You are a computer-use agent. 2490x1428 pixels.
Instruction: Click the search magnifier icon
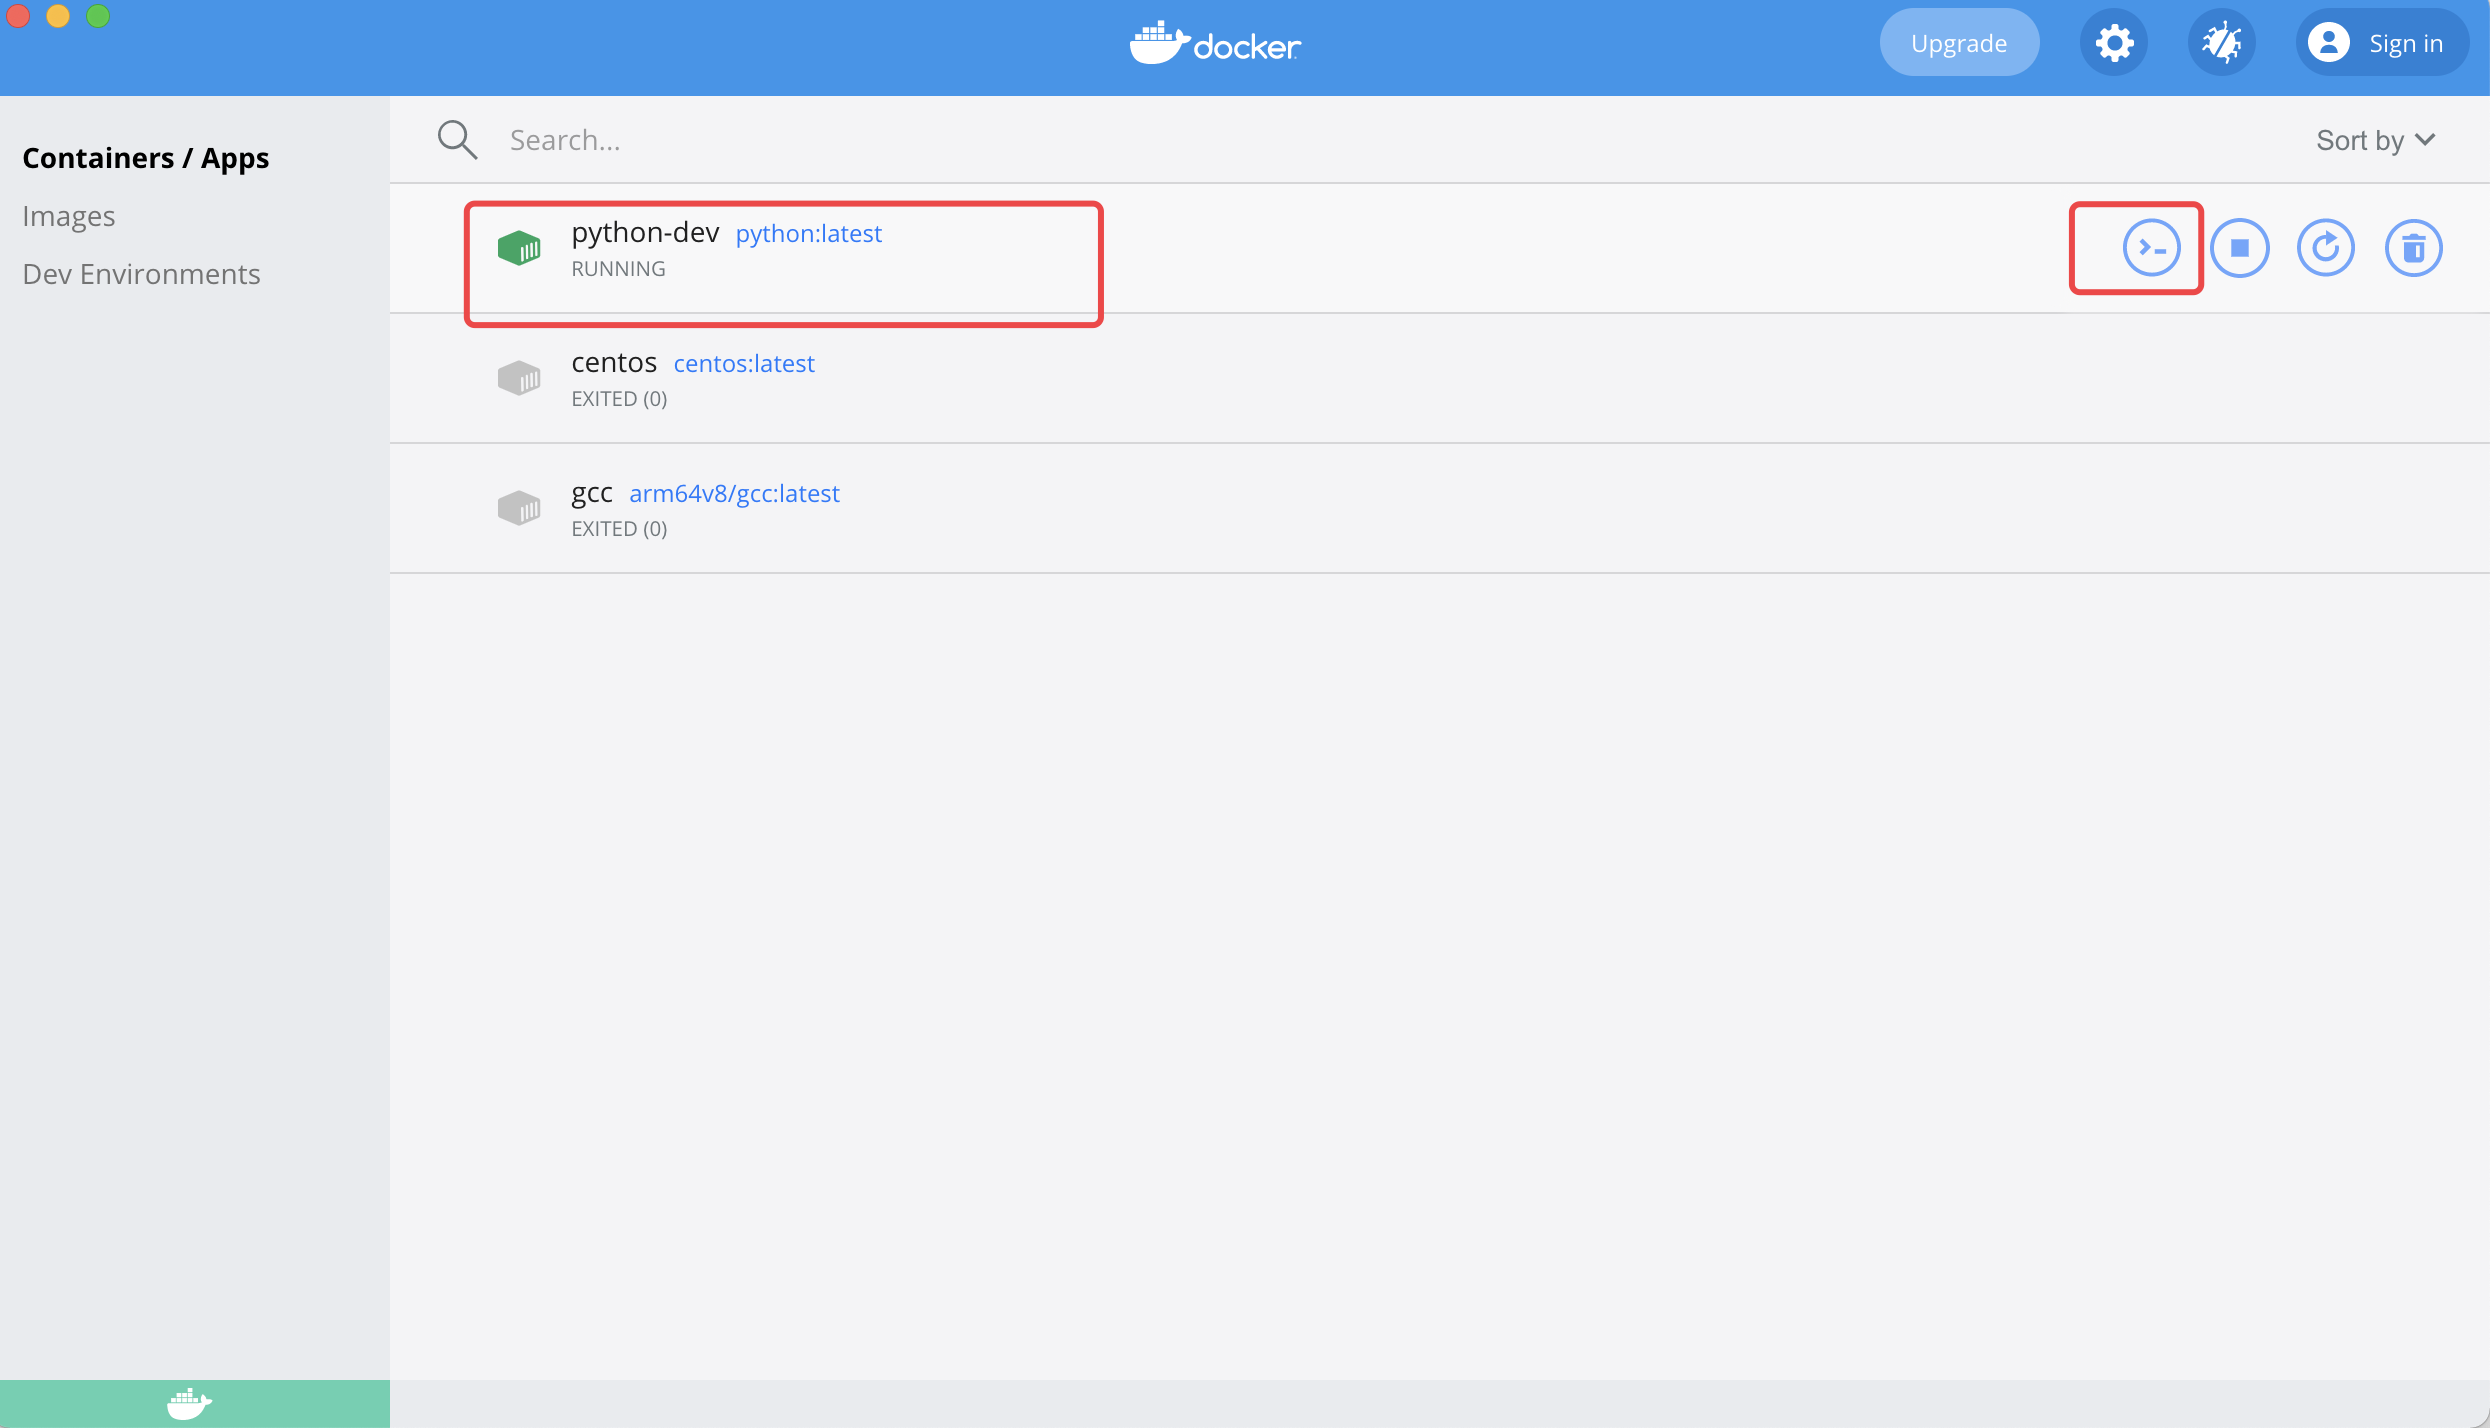tap(457, 140)
